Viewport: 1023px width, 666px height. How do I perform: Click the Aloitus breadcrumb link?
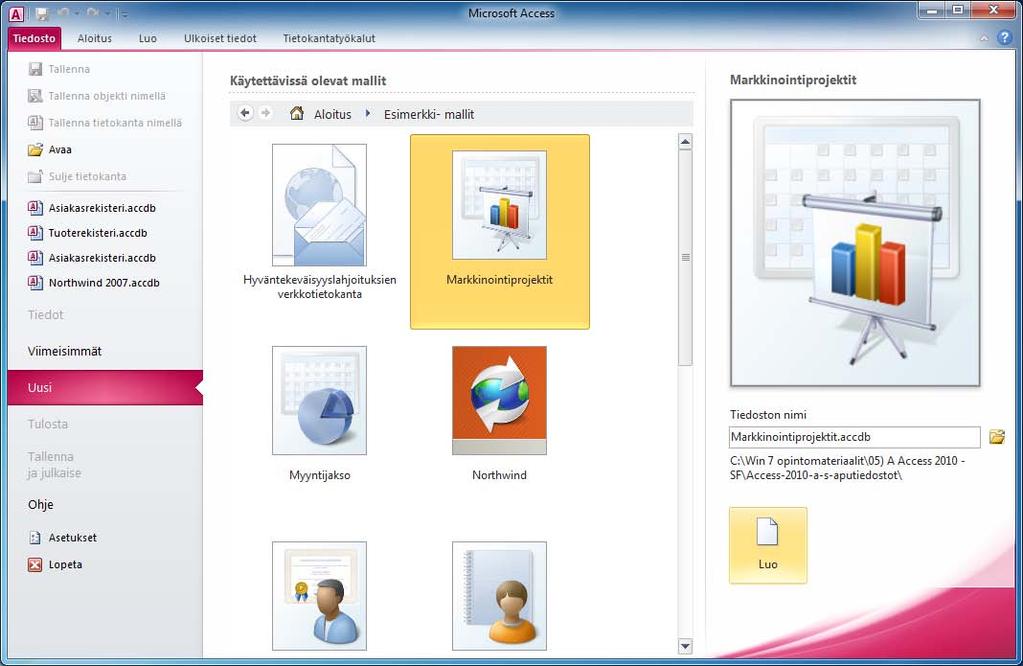(x=333, y=114)
